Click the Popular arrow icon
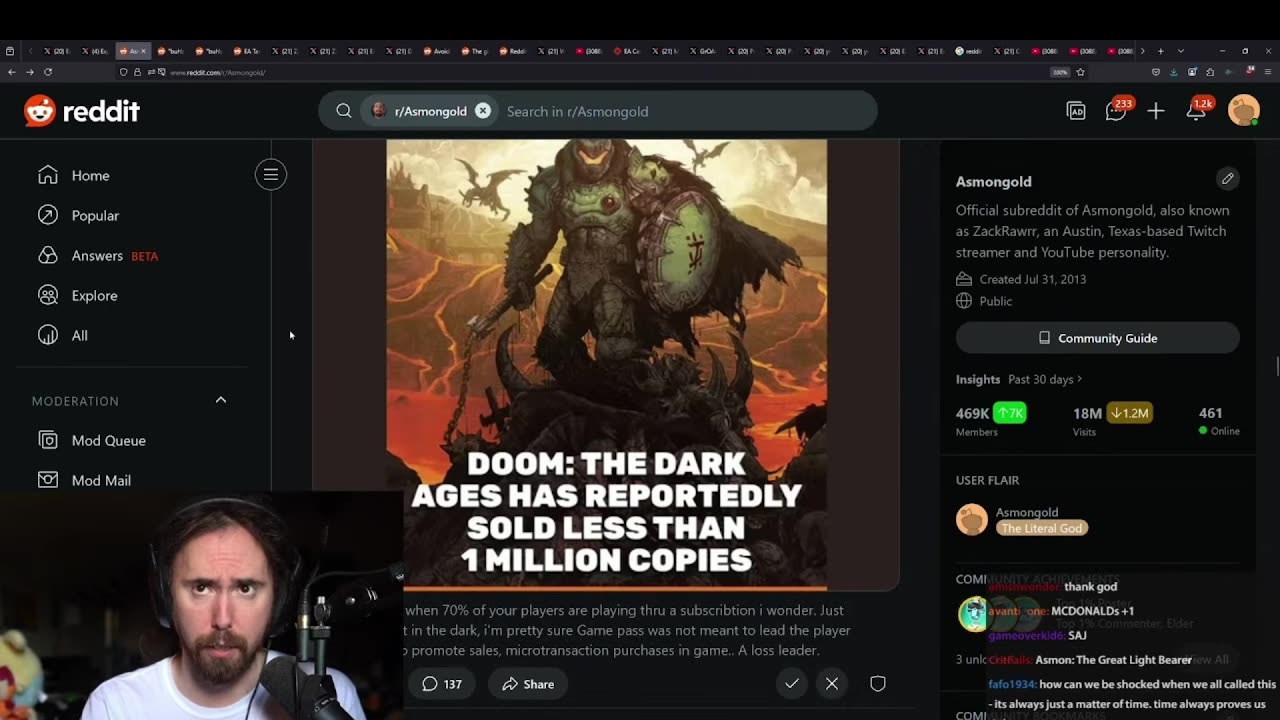This screenshot has width=1280, height=720. pyautogui.click(x=48, y=215)
